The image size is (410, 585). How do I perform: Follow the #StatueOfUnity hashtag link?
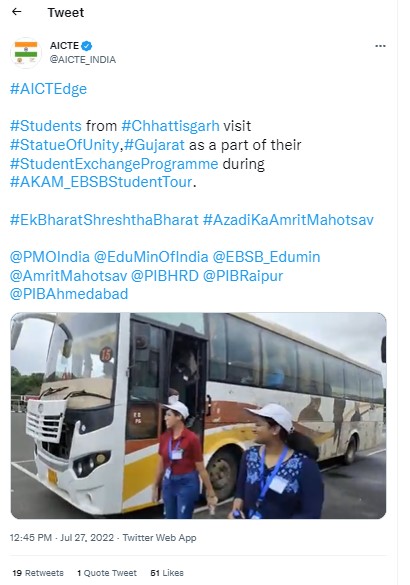[x=65, y=145]
